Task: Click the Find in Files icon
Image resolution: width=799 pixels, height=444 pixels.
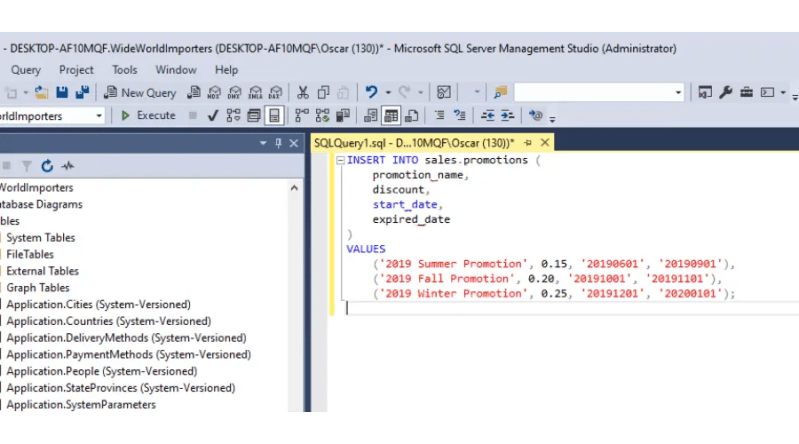Action: (x=500, y=93)
